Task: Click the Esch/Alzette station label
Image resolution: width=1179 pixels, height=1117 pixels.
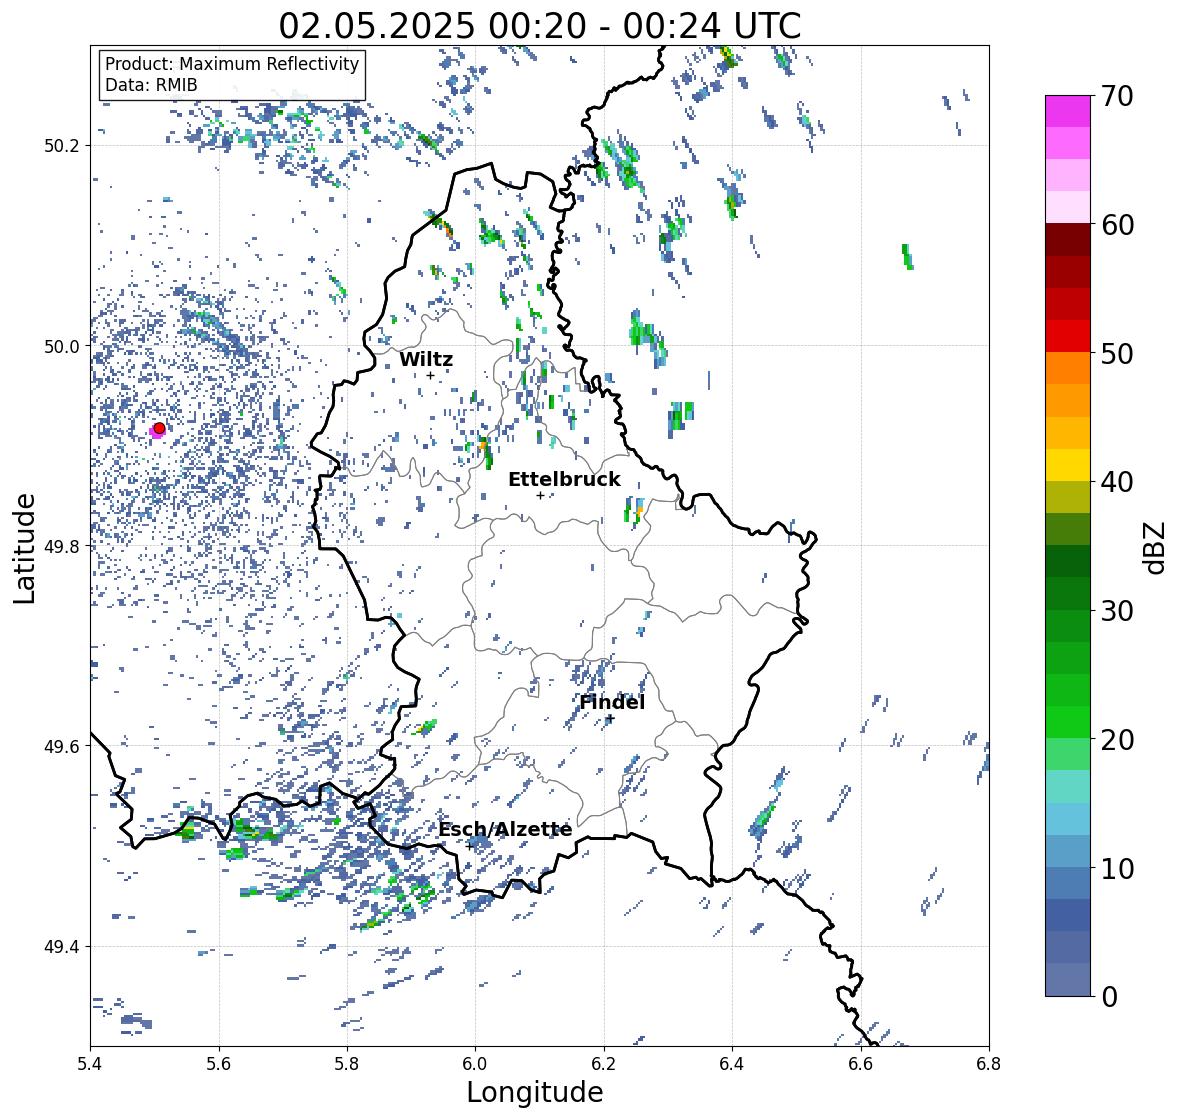Action: tap(505, 829)
